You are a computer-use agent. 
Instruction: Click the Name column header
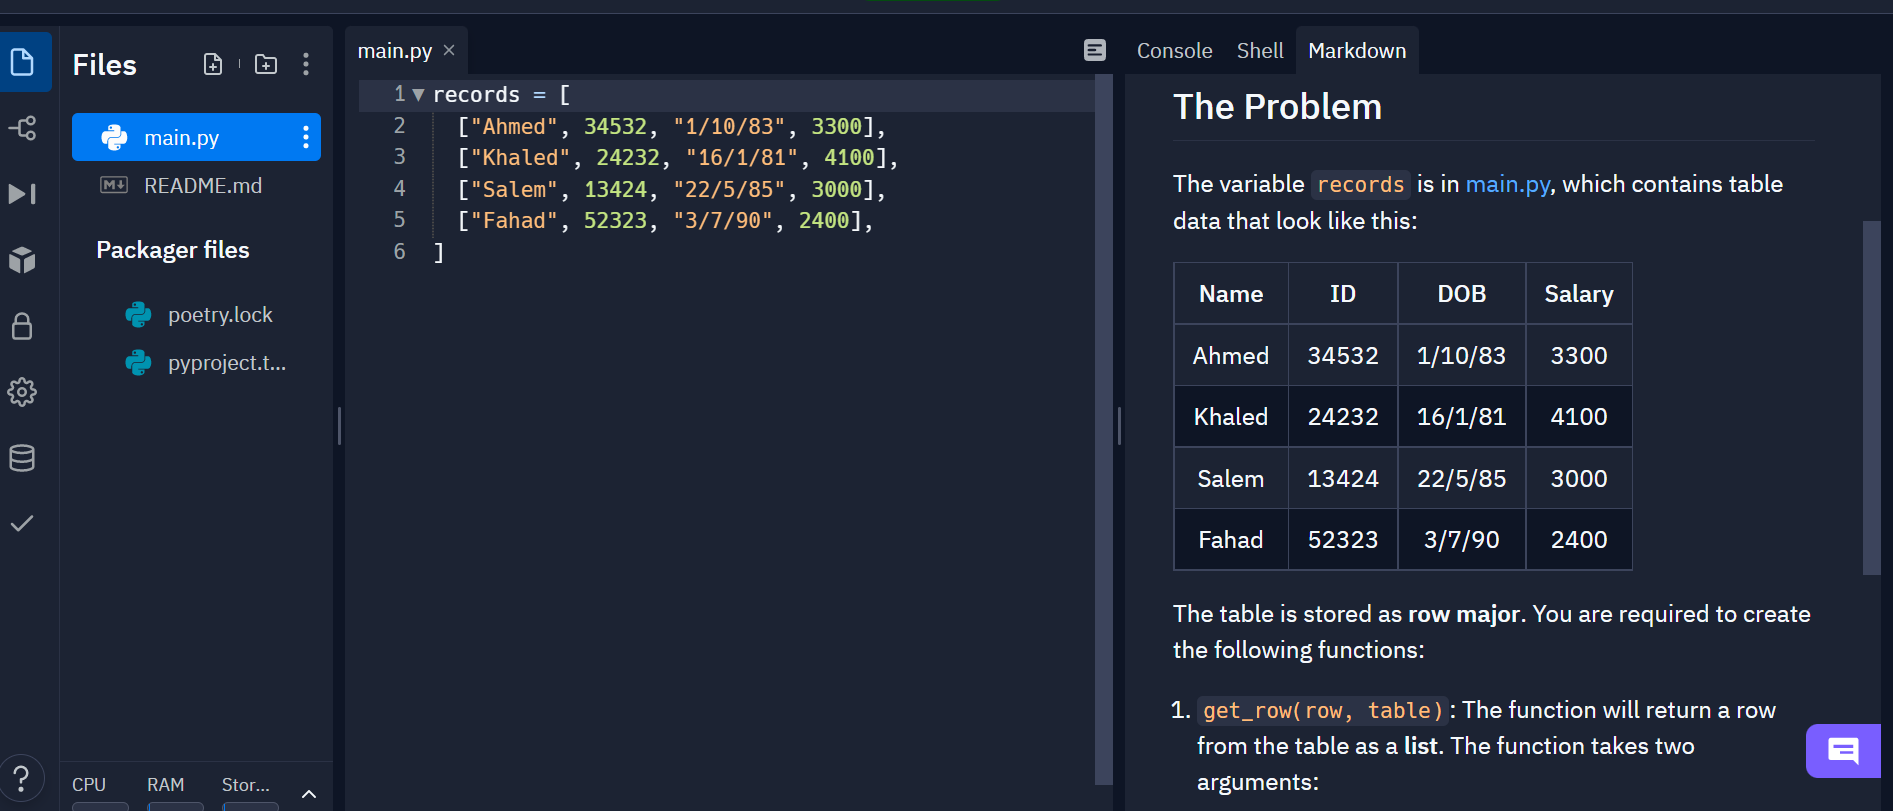[1231, 294]
